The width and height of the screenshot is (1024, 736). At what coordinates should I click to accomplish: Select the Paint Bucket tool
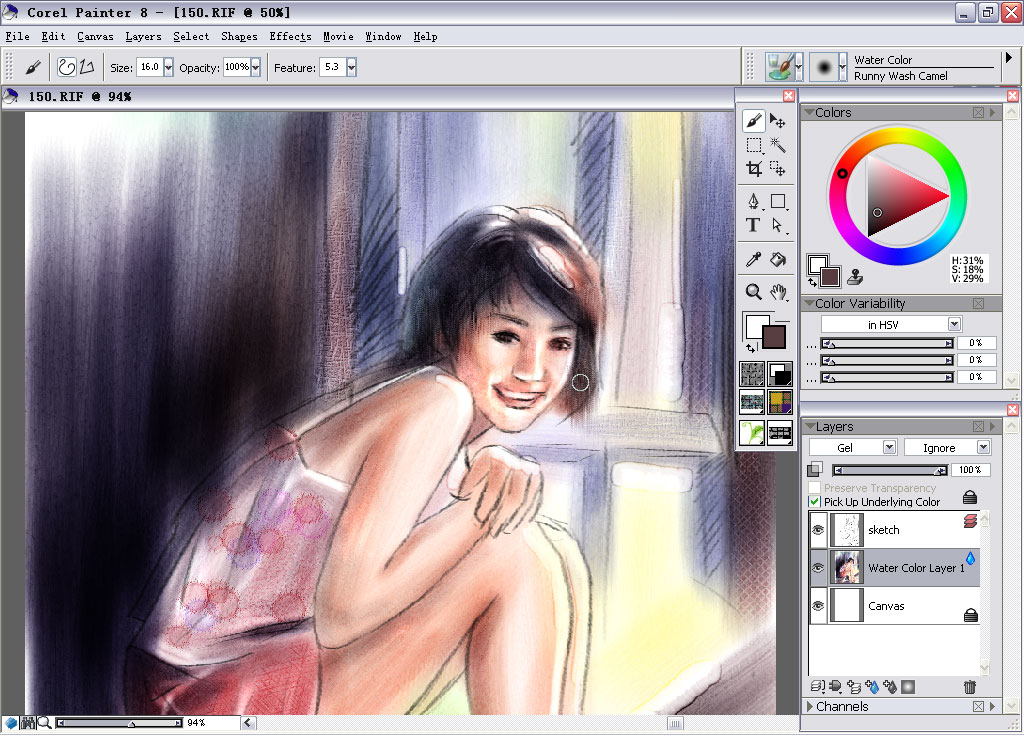coord(778,259)
